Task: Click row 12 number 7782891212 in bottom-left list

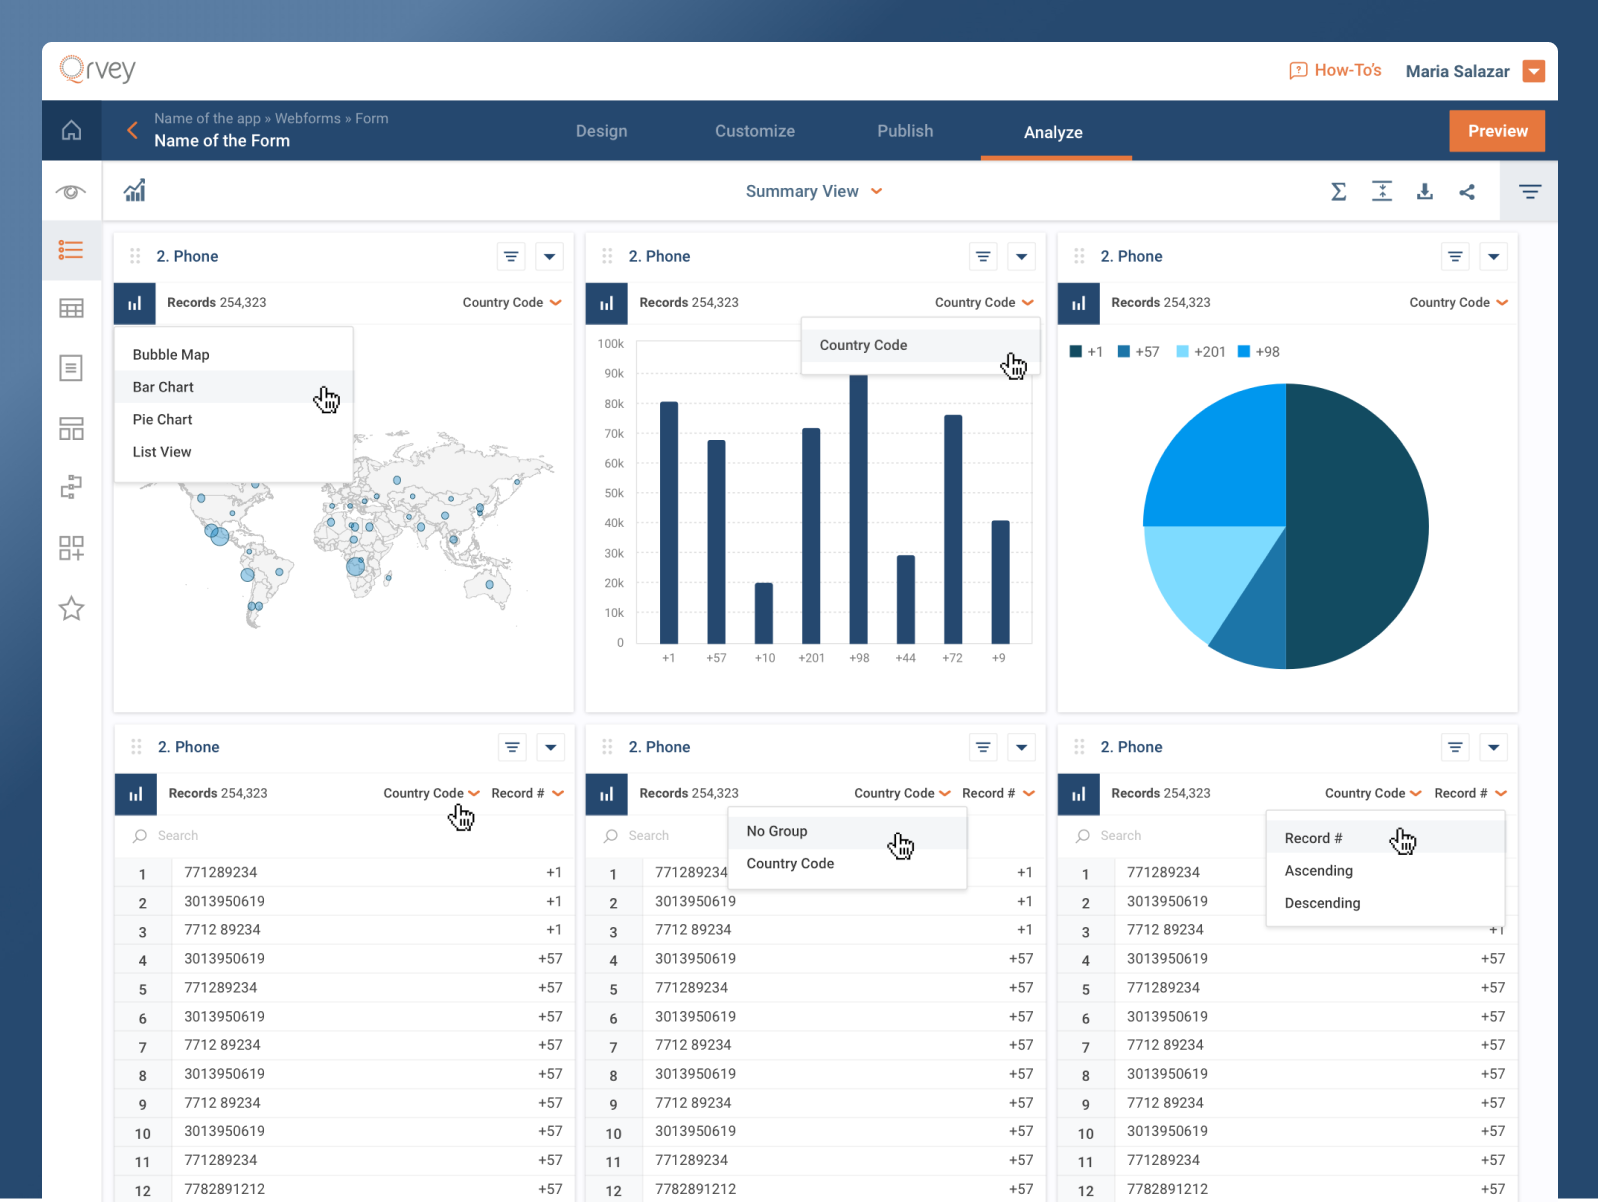Action: (x=225, y=1189)
